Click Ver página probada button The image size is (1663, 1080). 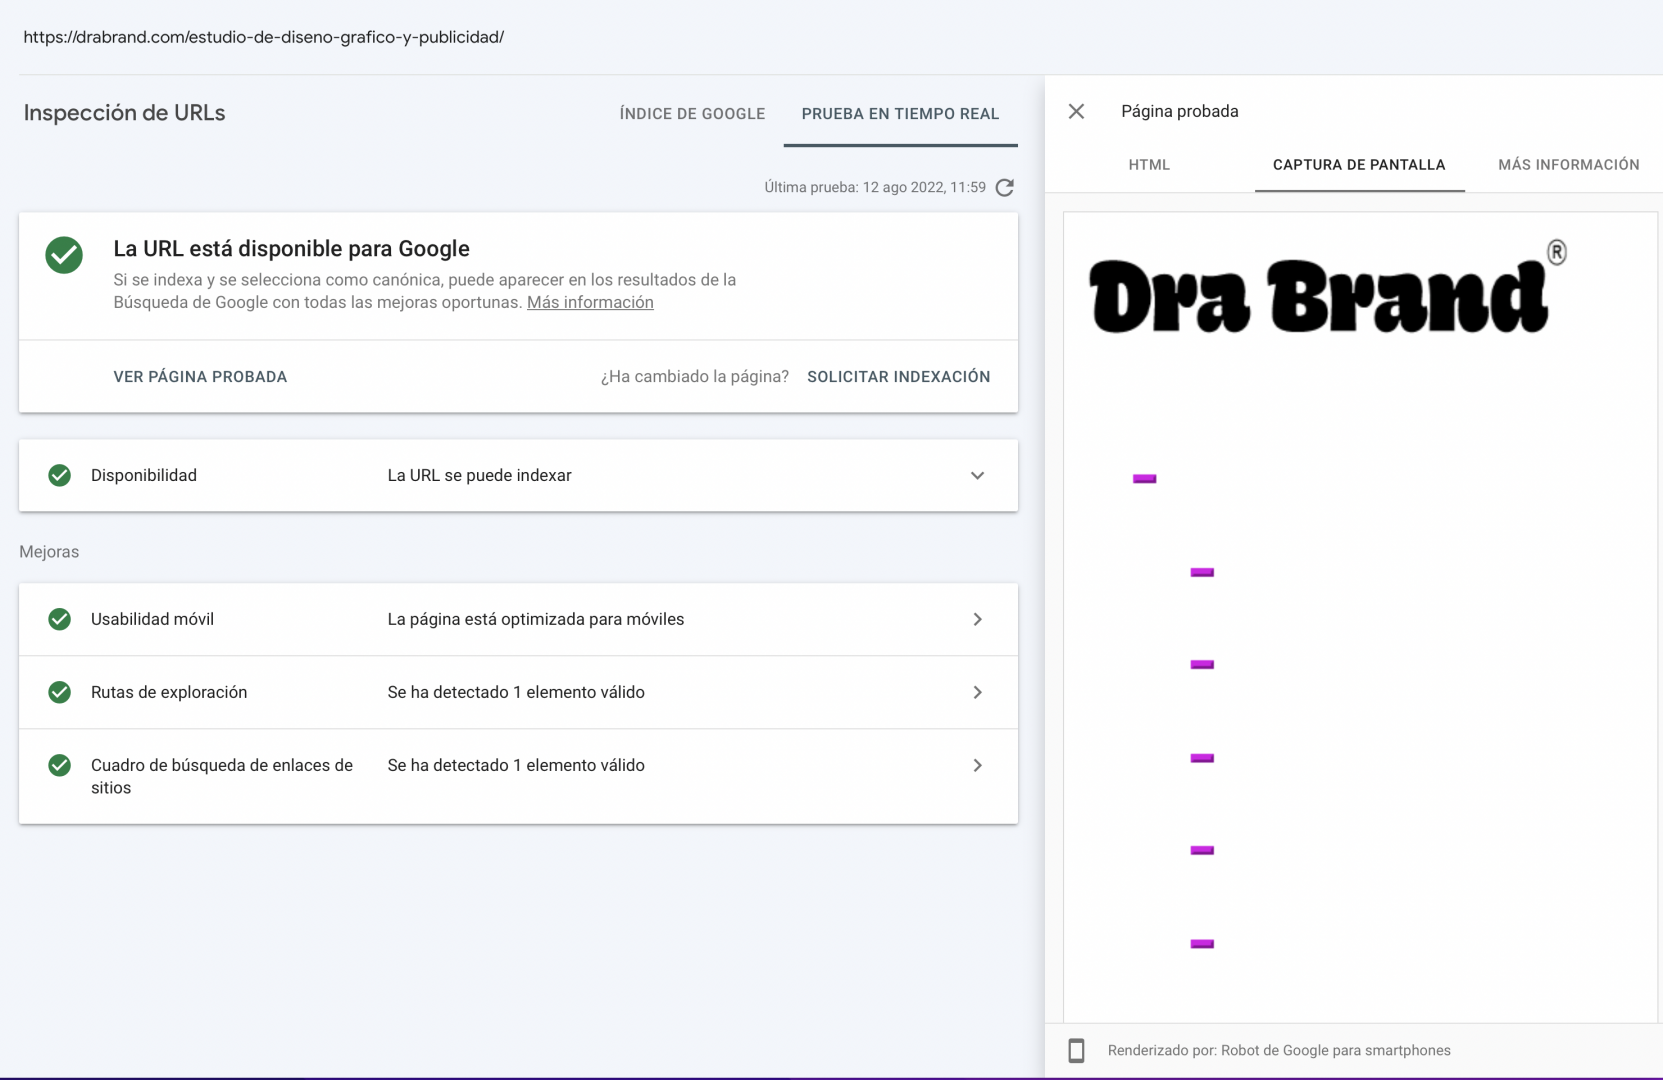pyautogui.click(x=200, y=377)
